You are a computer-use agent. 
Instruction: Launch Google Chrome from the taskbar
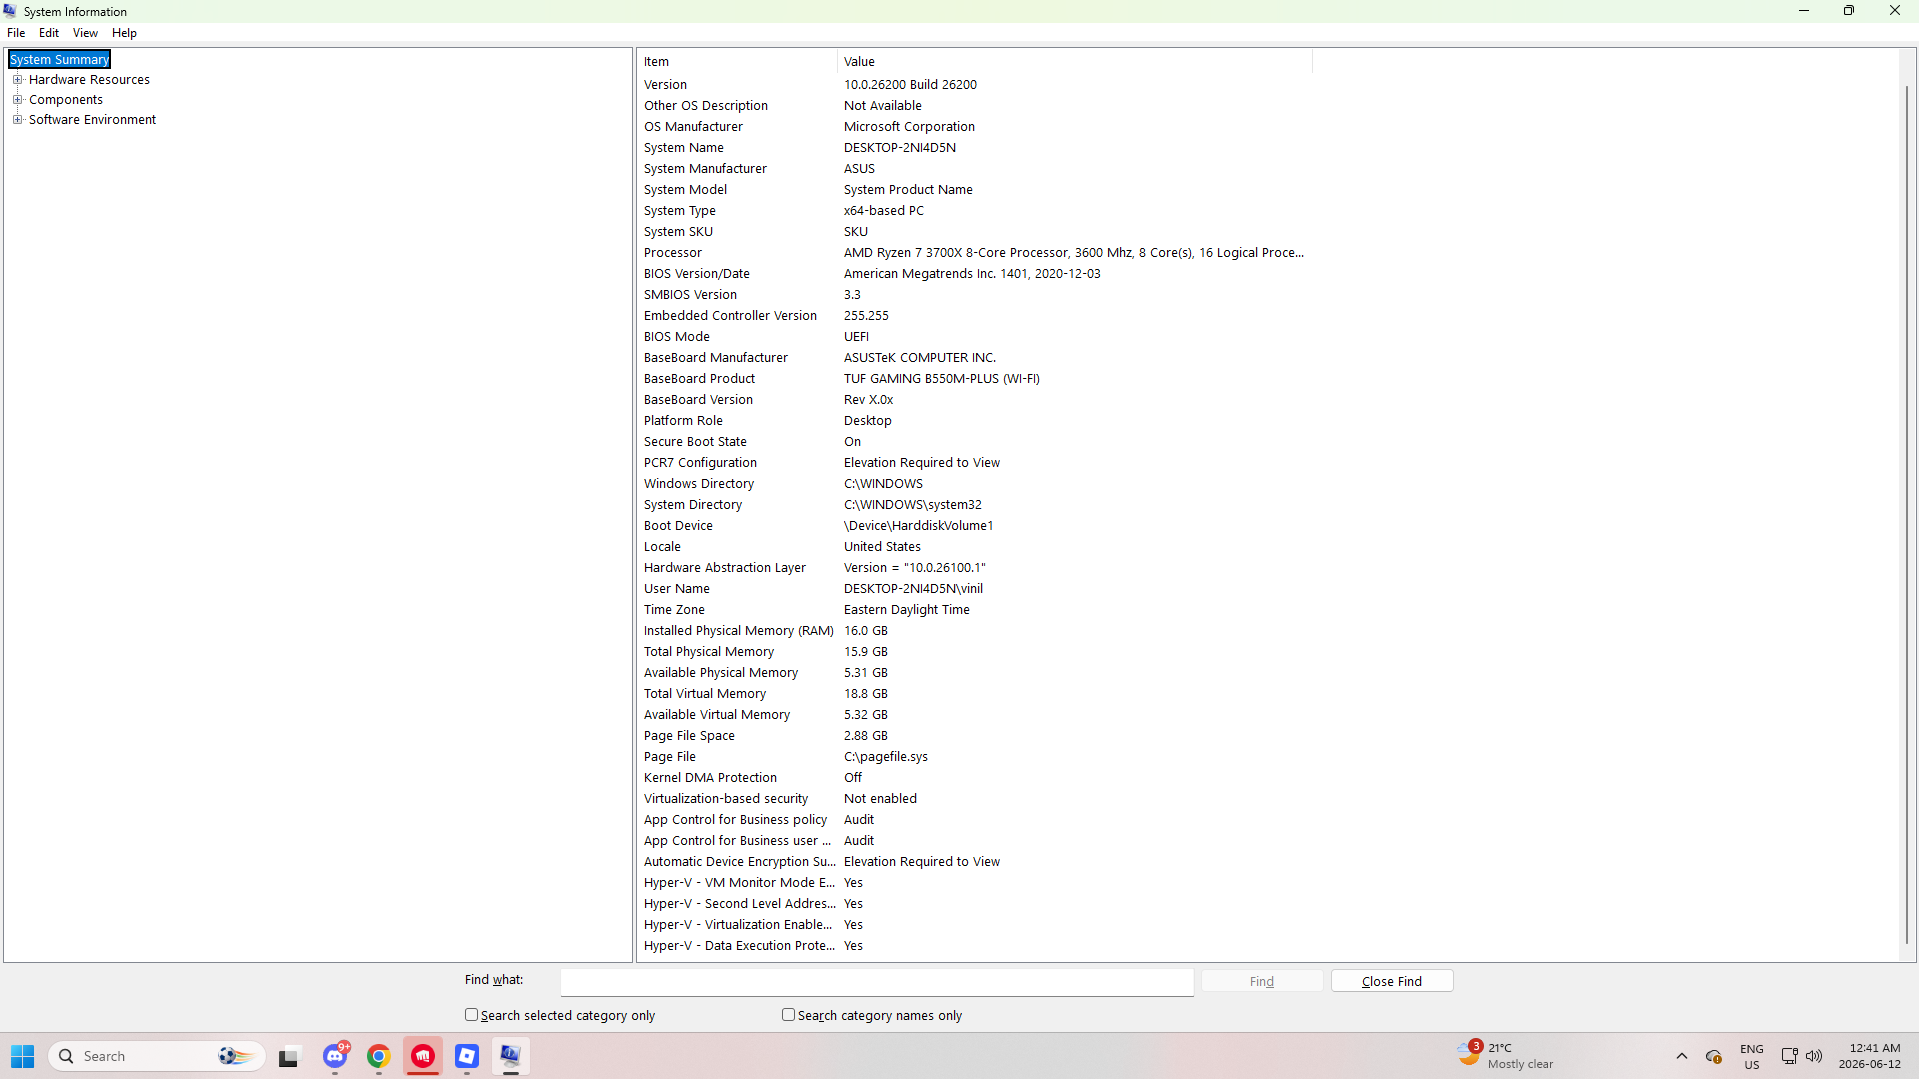pyautogui.click(x=379, y=1056)
